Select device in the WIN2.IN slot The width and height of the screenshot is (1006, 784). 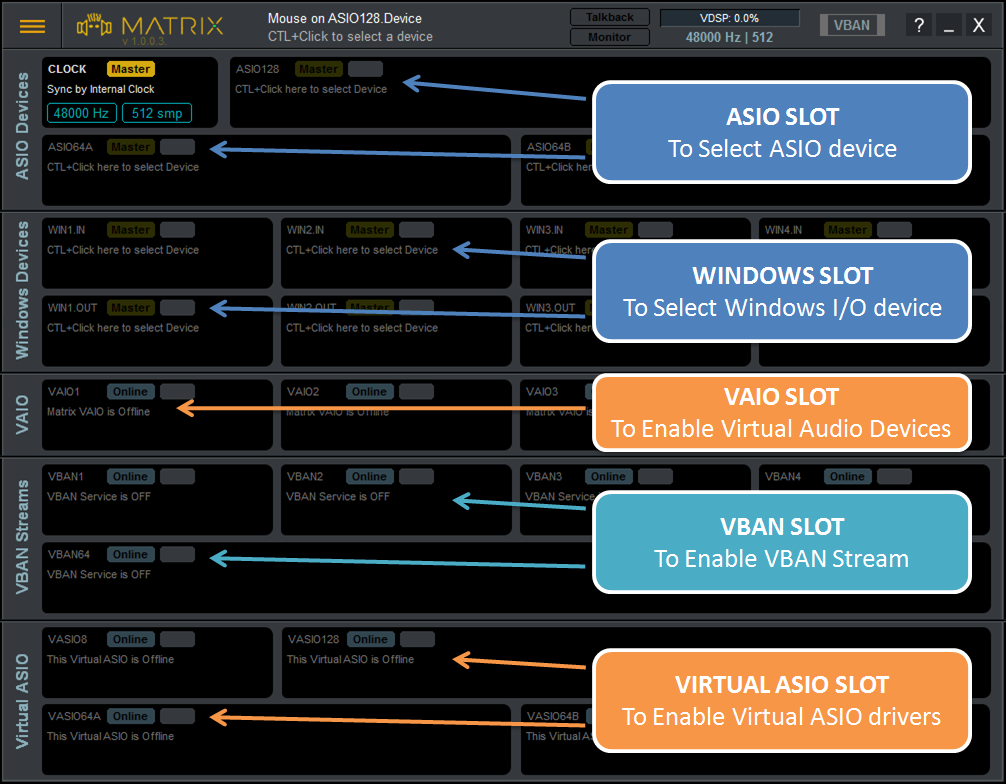click(x=362, y=250)
